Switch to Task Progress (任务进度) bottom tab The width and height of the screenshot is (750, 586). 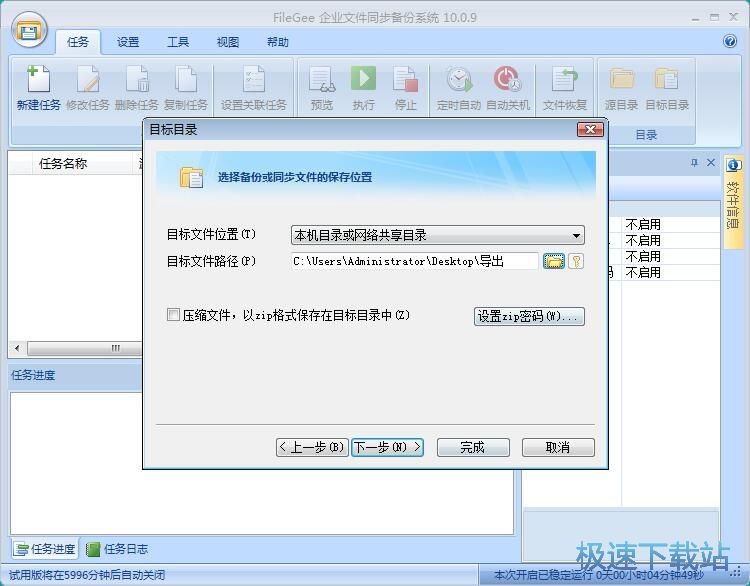click(x=44, y=549)
